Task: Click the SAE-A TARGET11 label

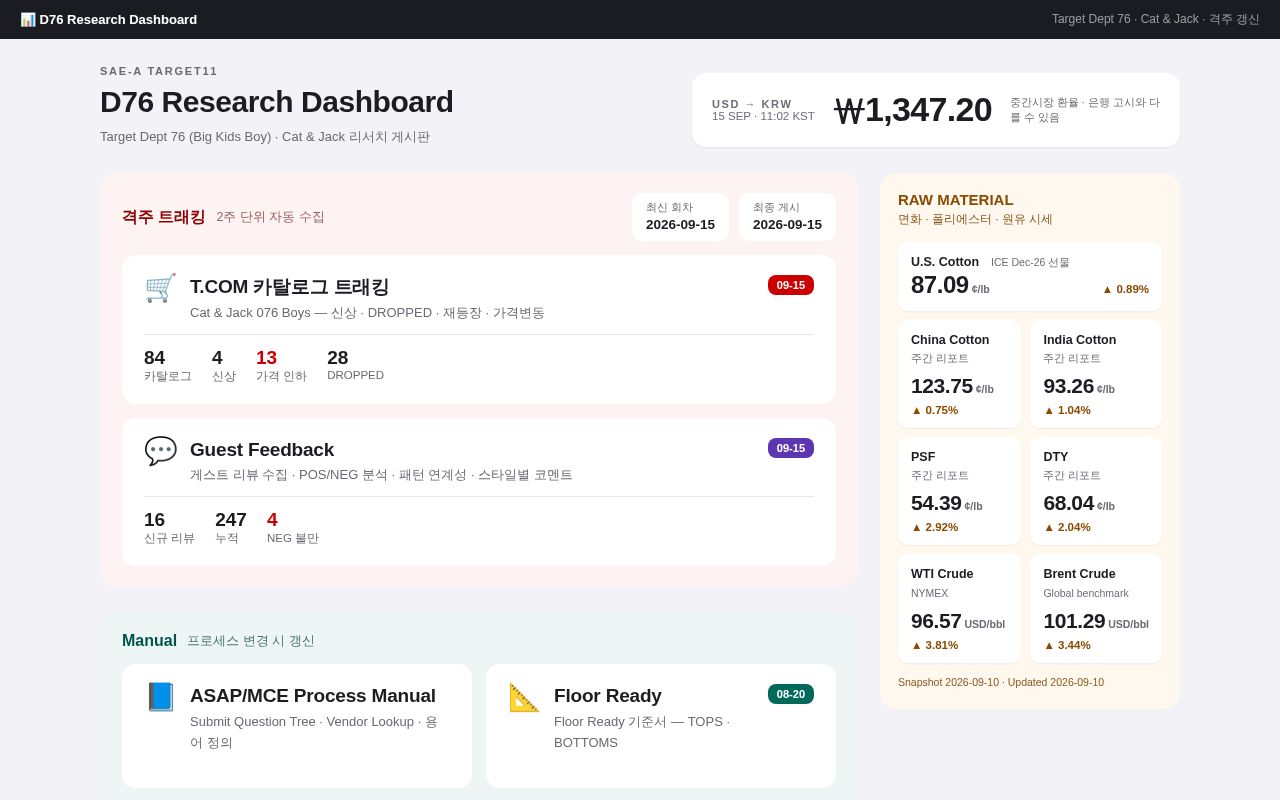Action: click(x=159, y=71)
